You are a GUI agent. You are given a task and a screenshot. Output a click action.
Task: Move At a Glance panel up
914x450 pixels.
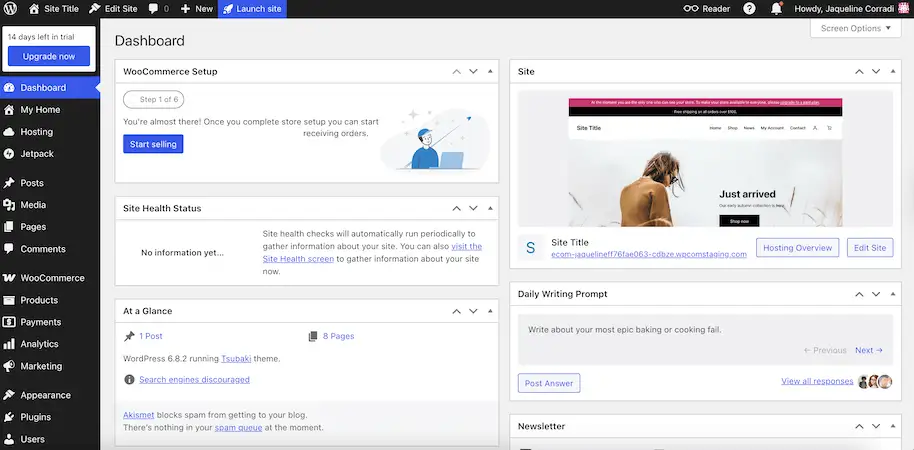(x=457, y=310)
